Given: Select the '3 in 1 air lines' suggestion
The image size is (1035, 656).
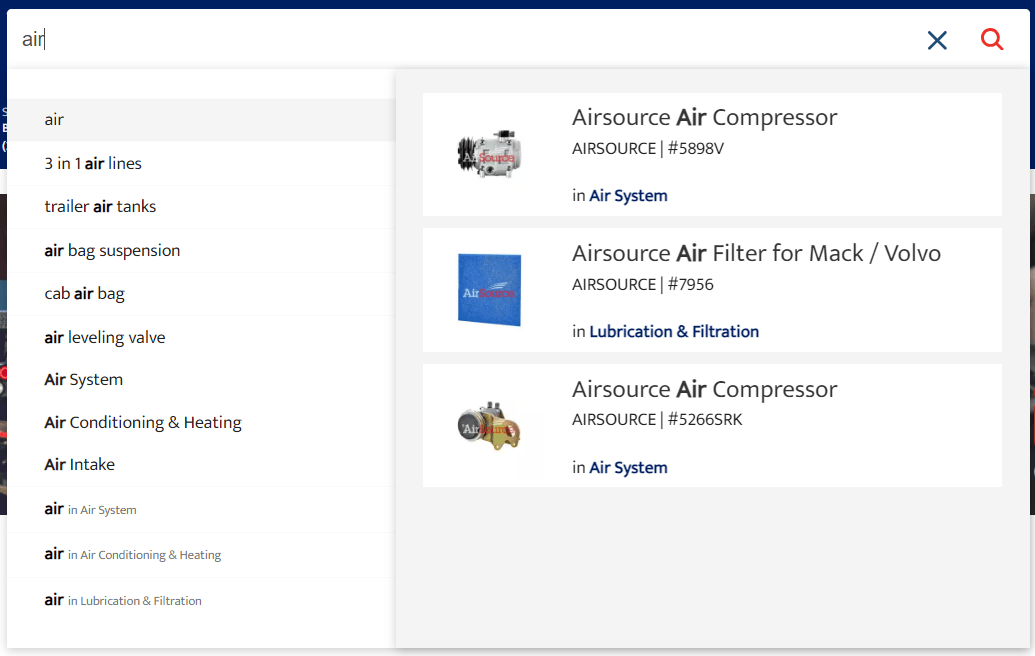Looking at the screenshot, I should coord(92,163).
